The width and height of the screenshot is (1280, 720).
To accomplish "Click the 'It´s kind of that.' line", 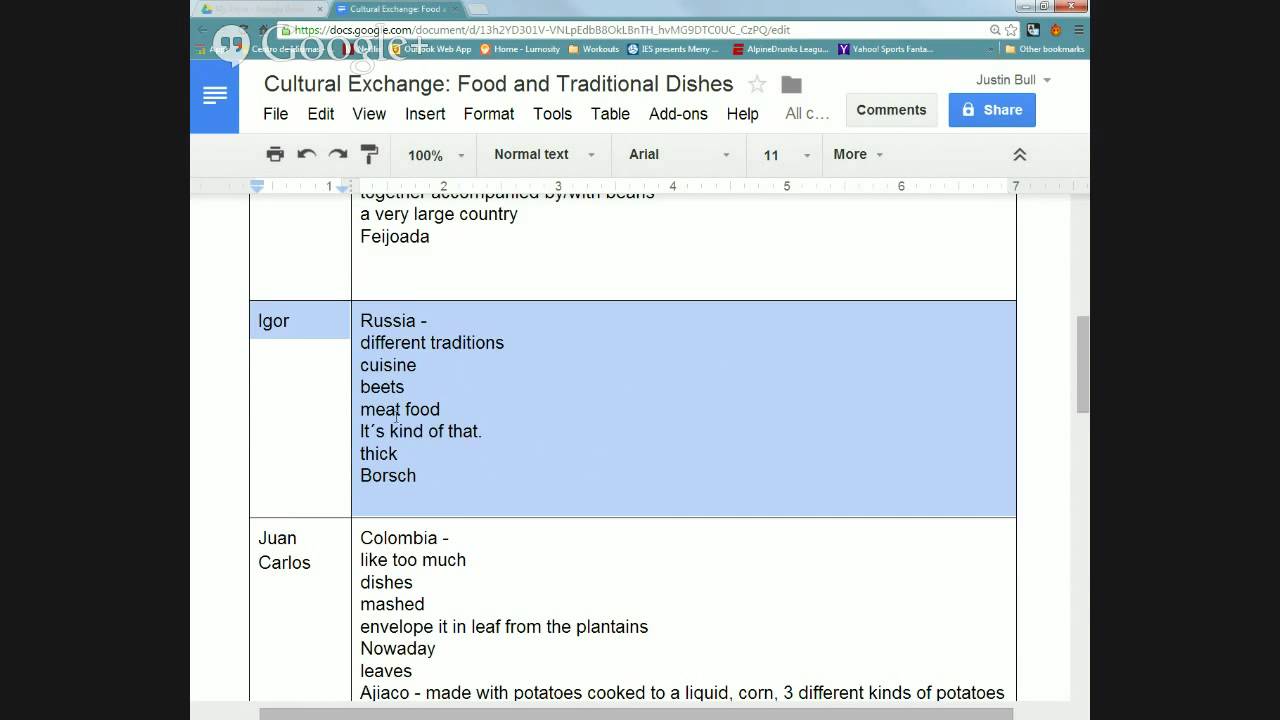I will click(x=421, y=431).
